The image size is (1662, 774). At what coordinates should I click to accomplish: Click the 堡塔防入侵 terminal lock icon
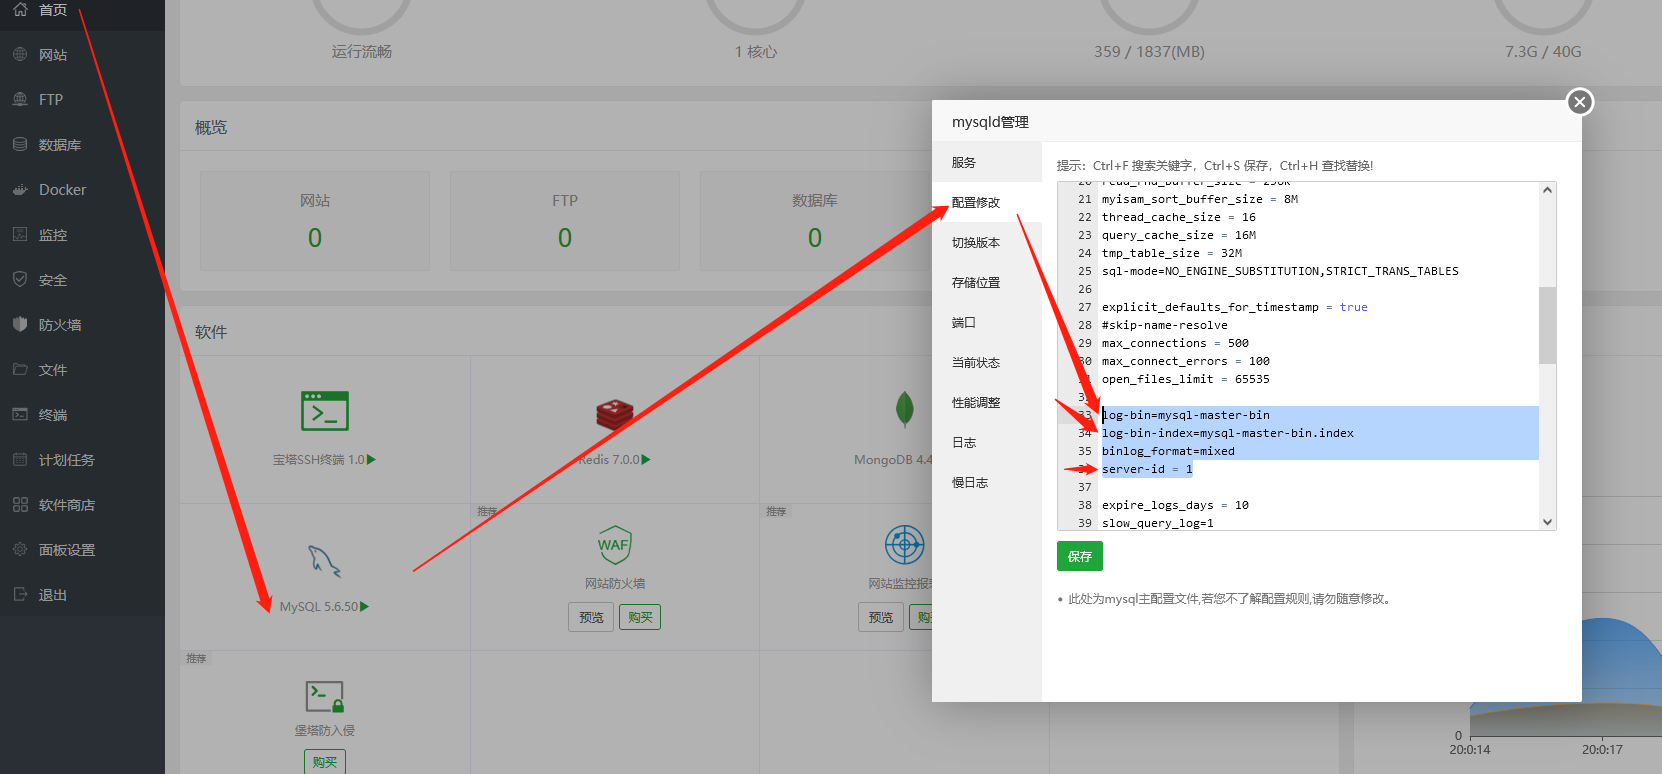point(325,696)
